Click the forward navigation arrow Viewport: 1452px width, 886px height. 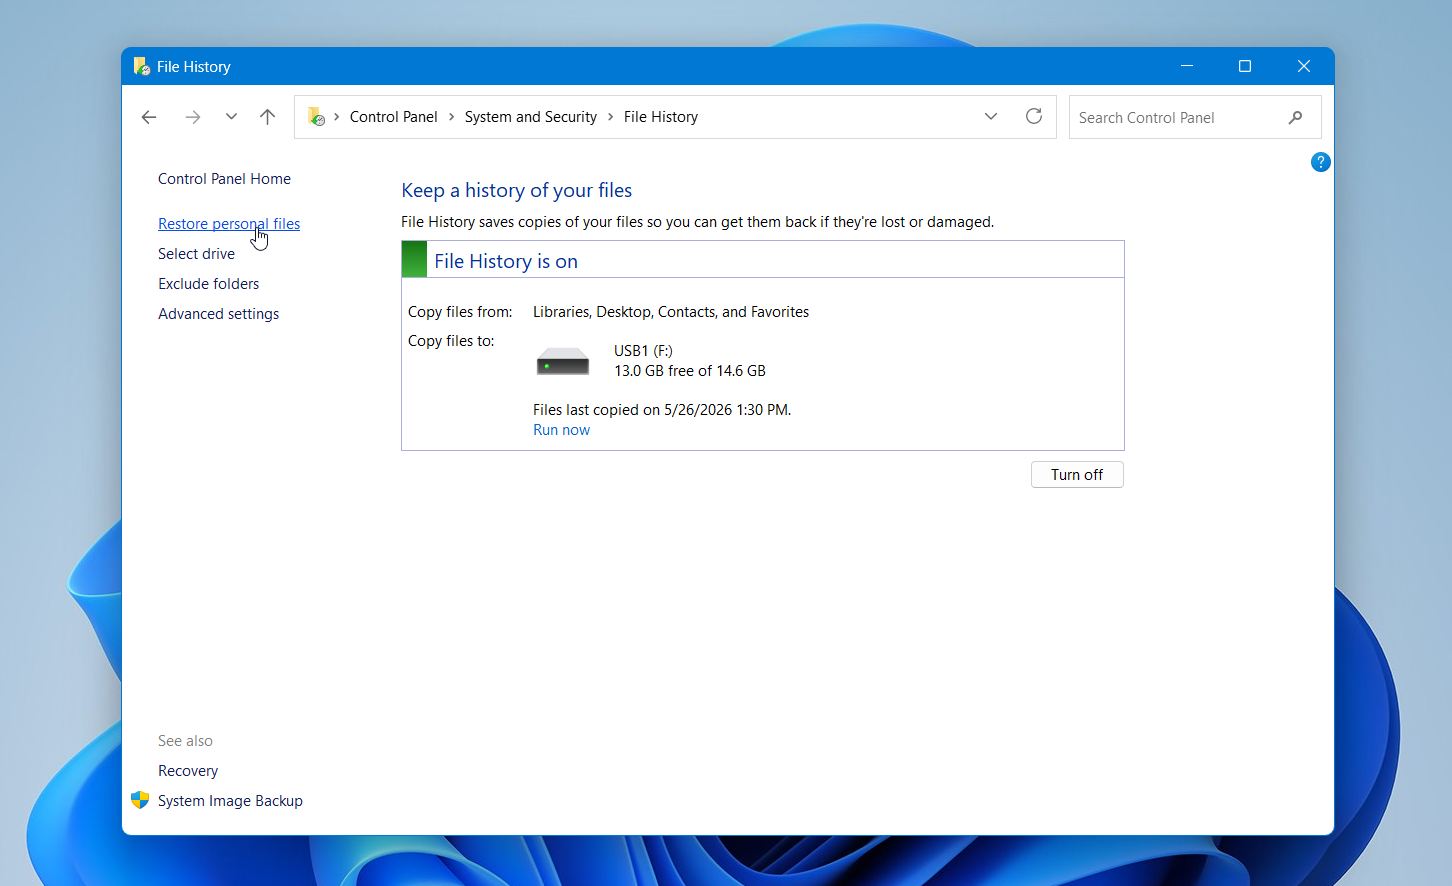pos(193,117)
